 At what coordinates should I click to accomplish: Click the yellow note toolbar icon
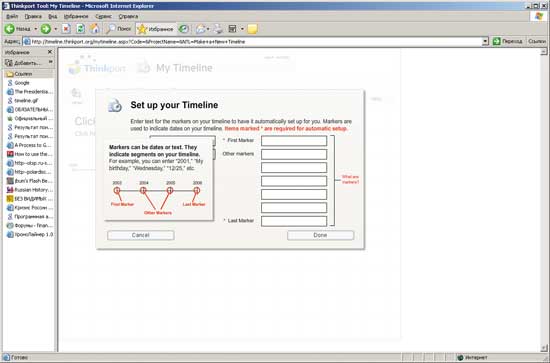coord(252,29)
